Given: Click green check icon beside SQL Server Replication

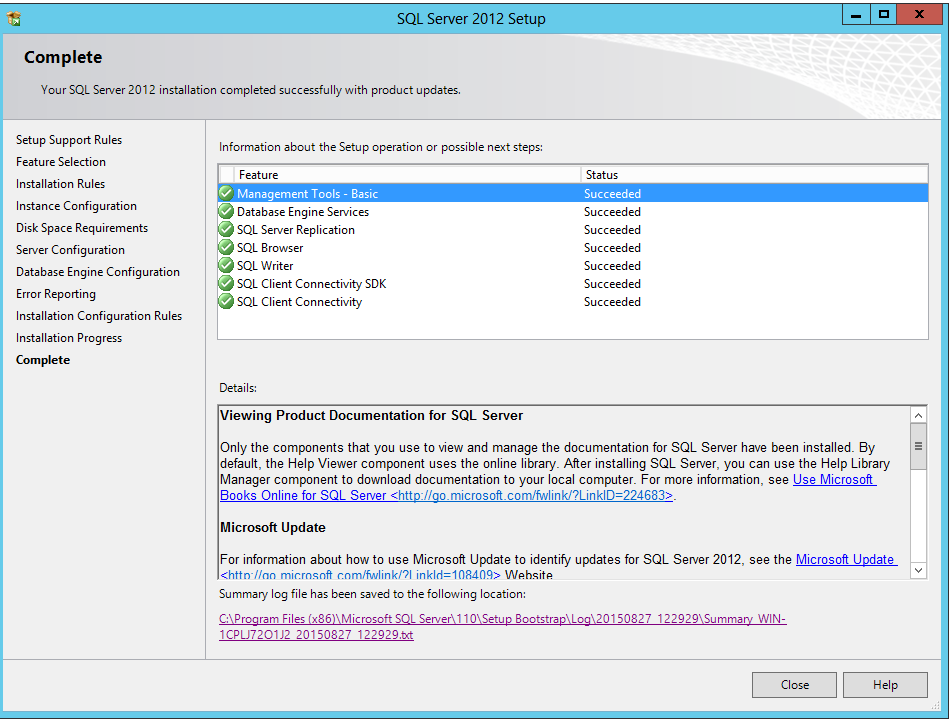Looking at the screenshot, I should (226, 230).
